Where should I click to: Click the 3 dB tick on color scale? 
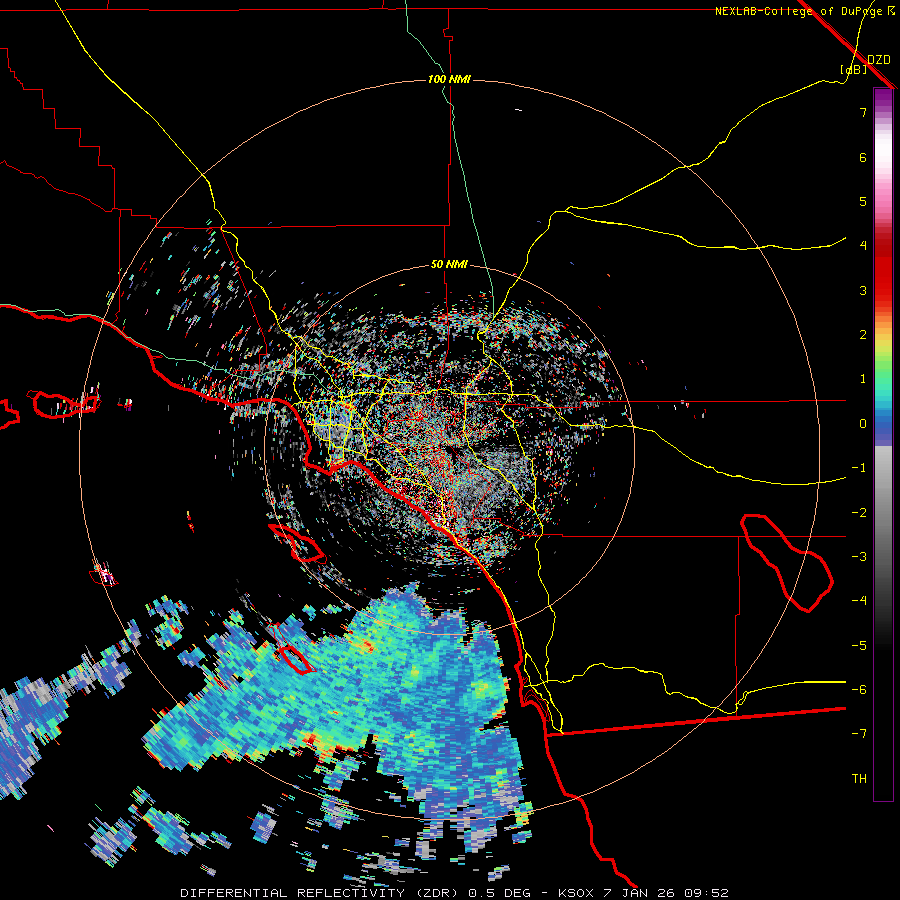tap(863, 290)
